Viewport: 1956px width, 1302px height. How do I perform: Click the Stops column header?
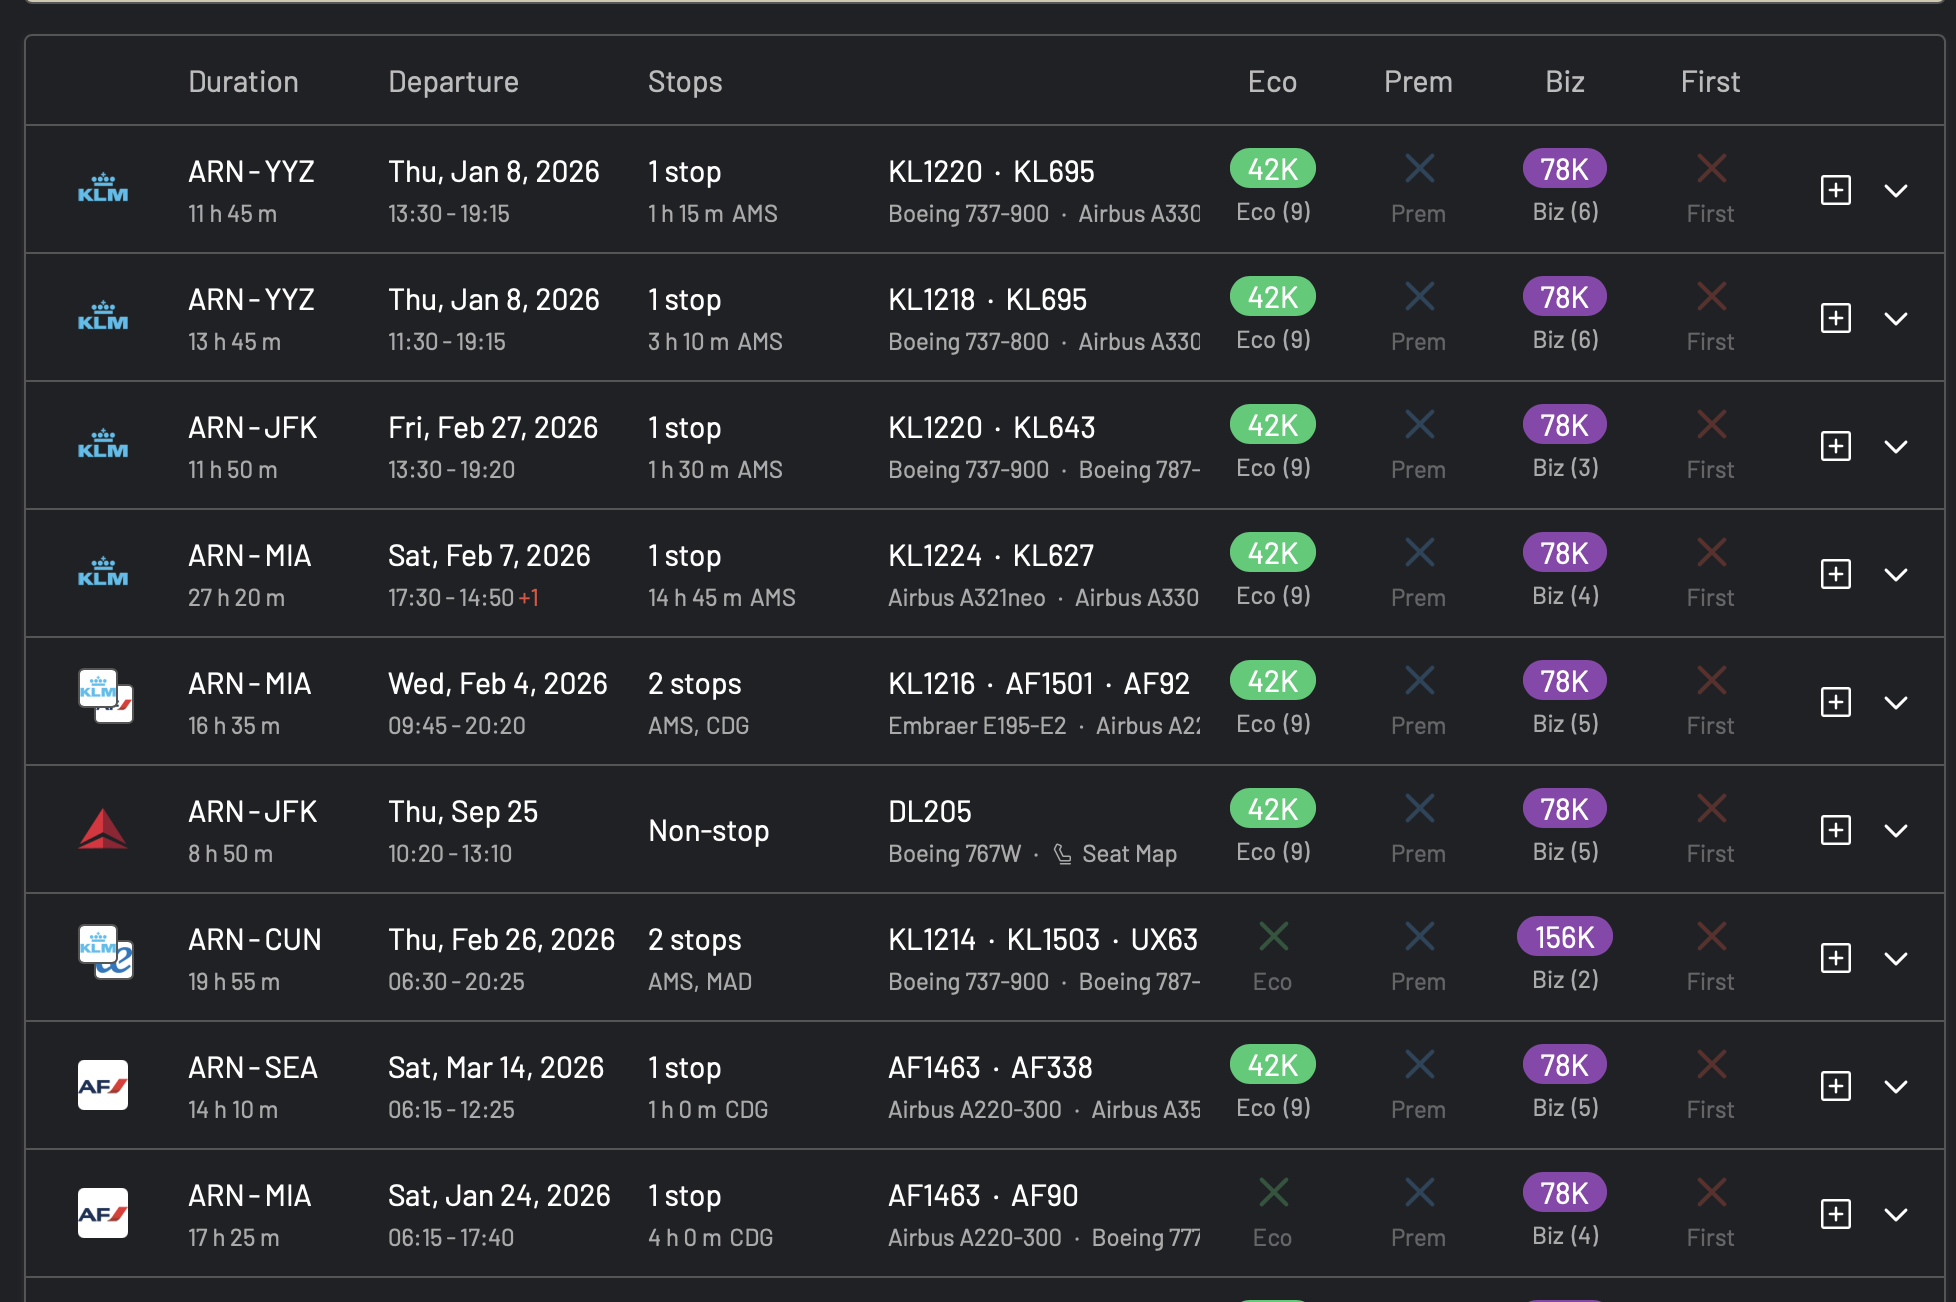[x=685, y=82]
